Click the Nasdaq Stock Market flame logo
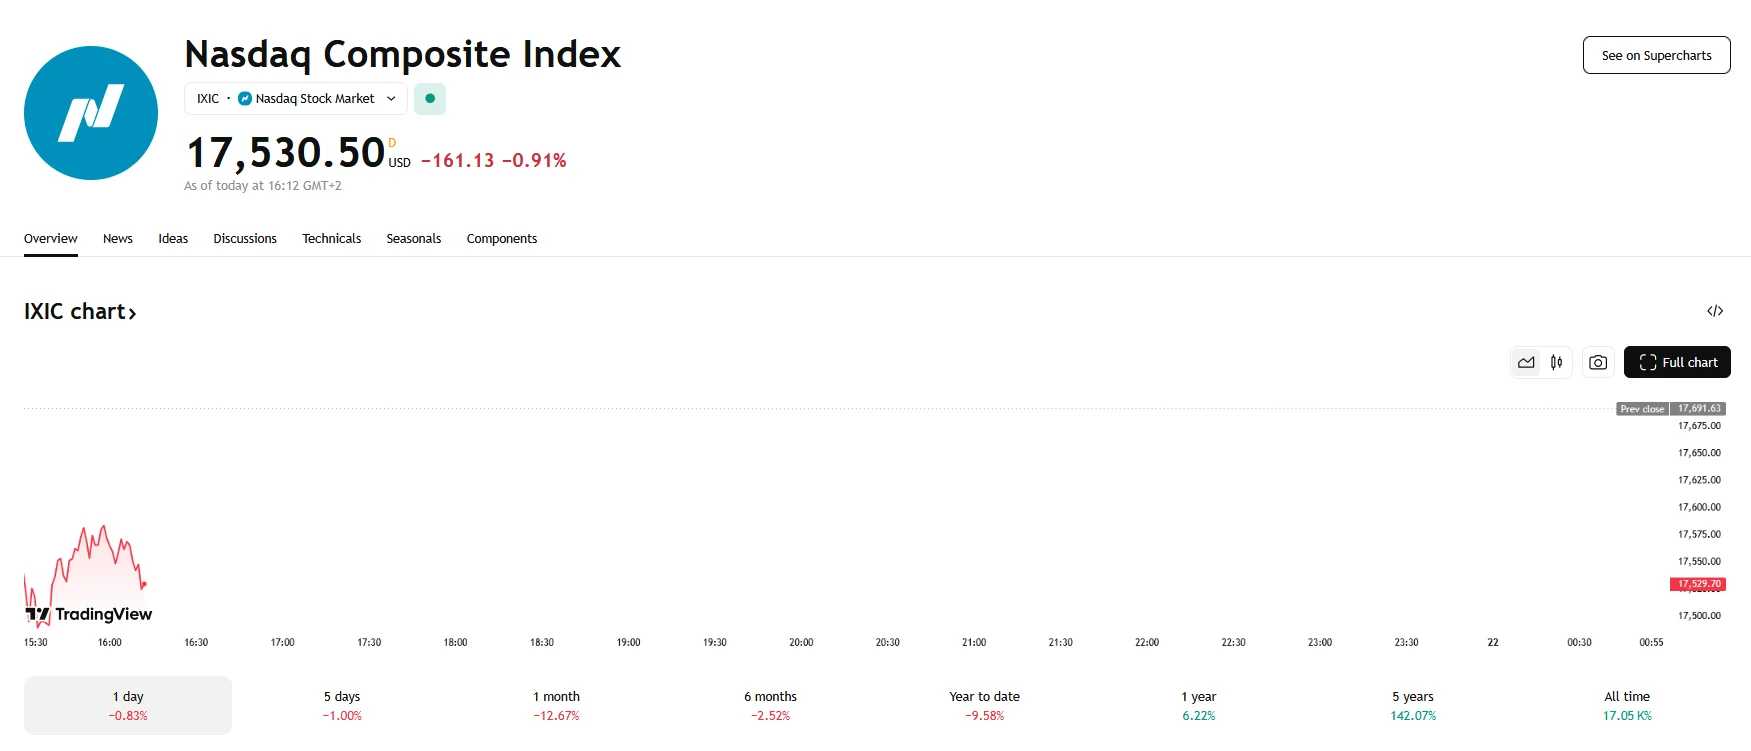The height and width of the screenshot is (751, 1751). (x=244, y=98)
